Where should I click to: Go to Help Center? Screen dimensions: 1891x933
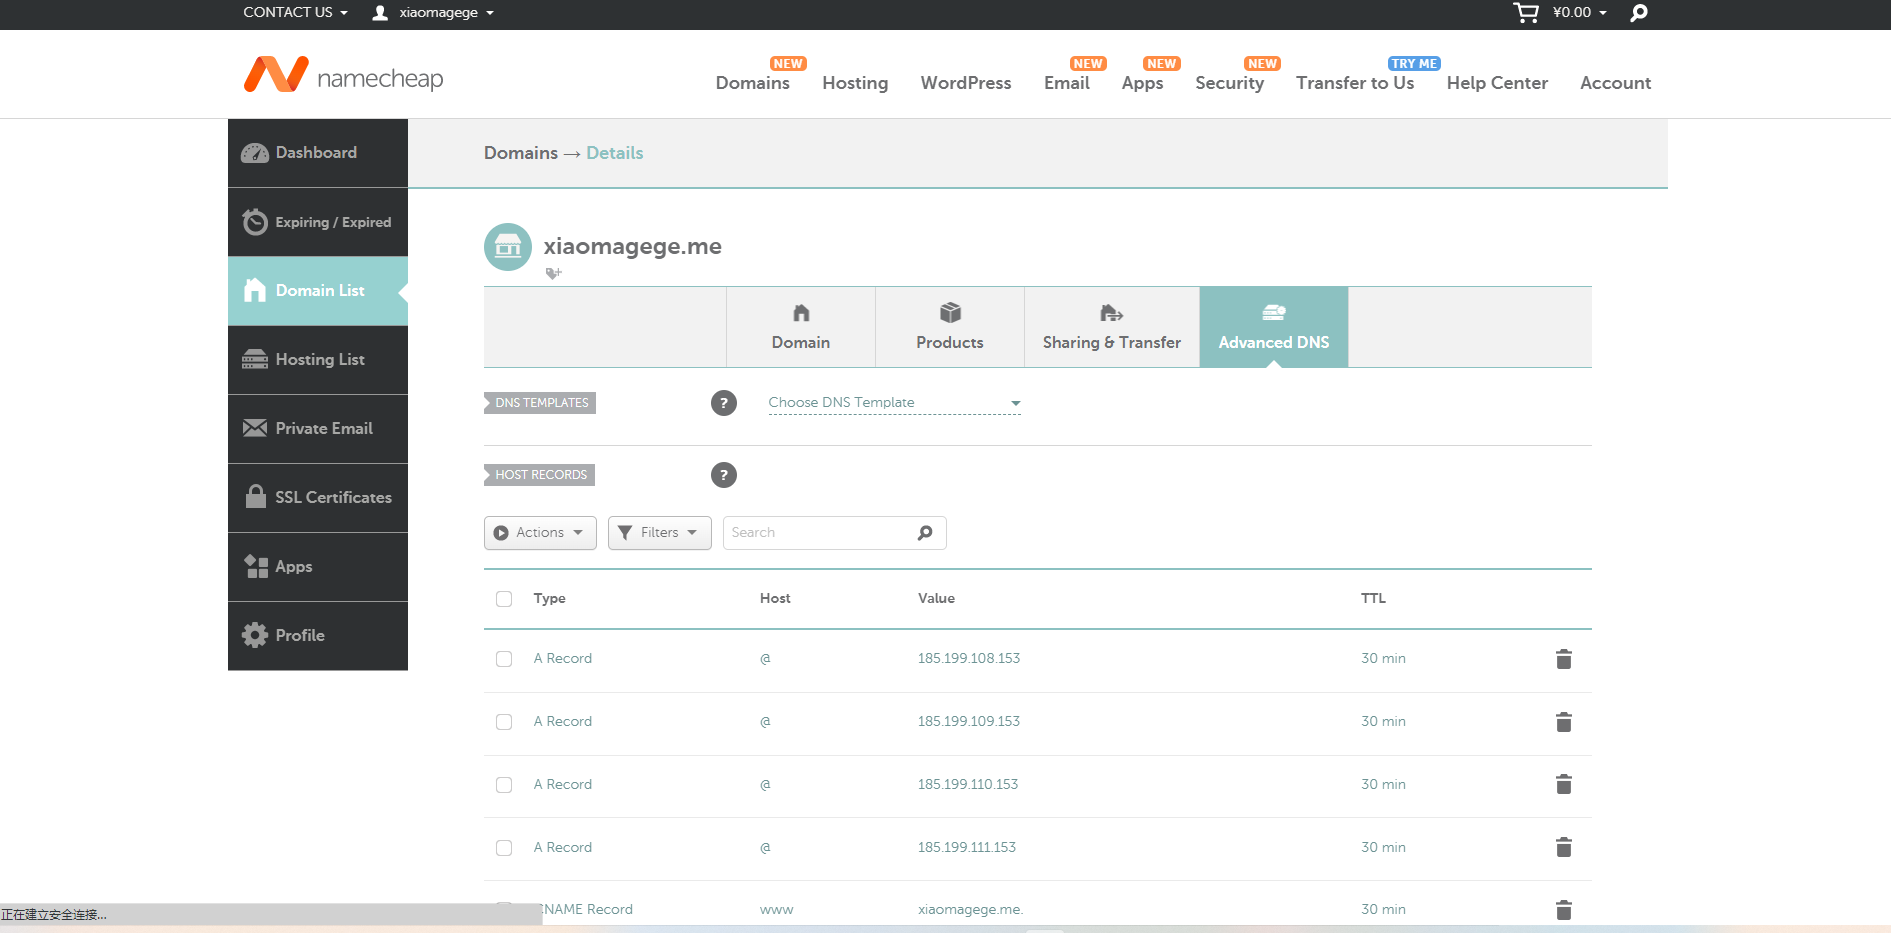click(x=1497, y=83)
